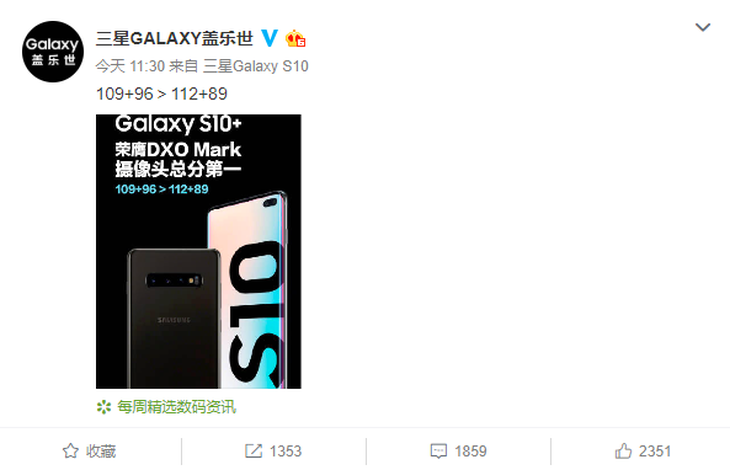Click the 2351 likes count
The height and width of the screenshot is (470, 730).
pos(655,451)
